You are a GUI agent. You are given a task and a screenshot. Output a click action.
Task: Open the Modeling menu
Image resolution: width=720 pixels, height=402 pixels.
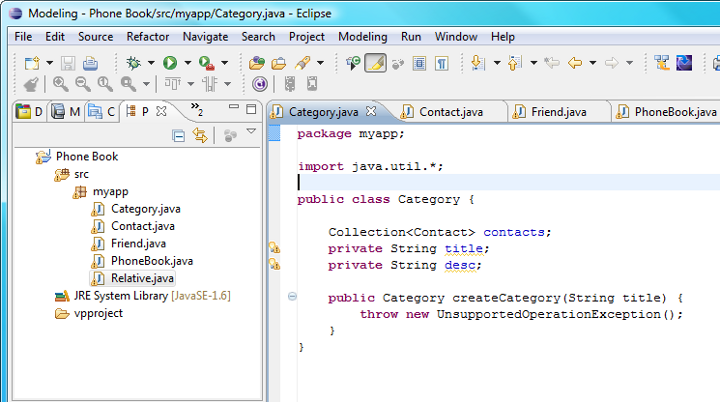click(363, 37)
